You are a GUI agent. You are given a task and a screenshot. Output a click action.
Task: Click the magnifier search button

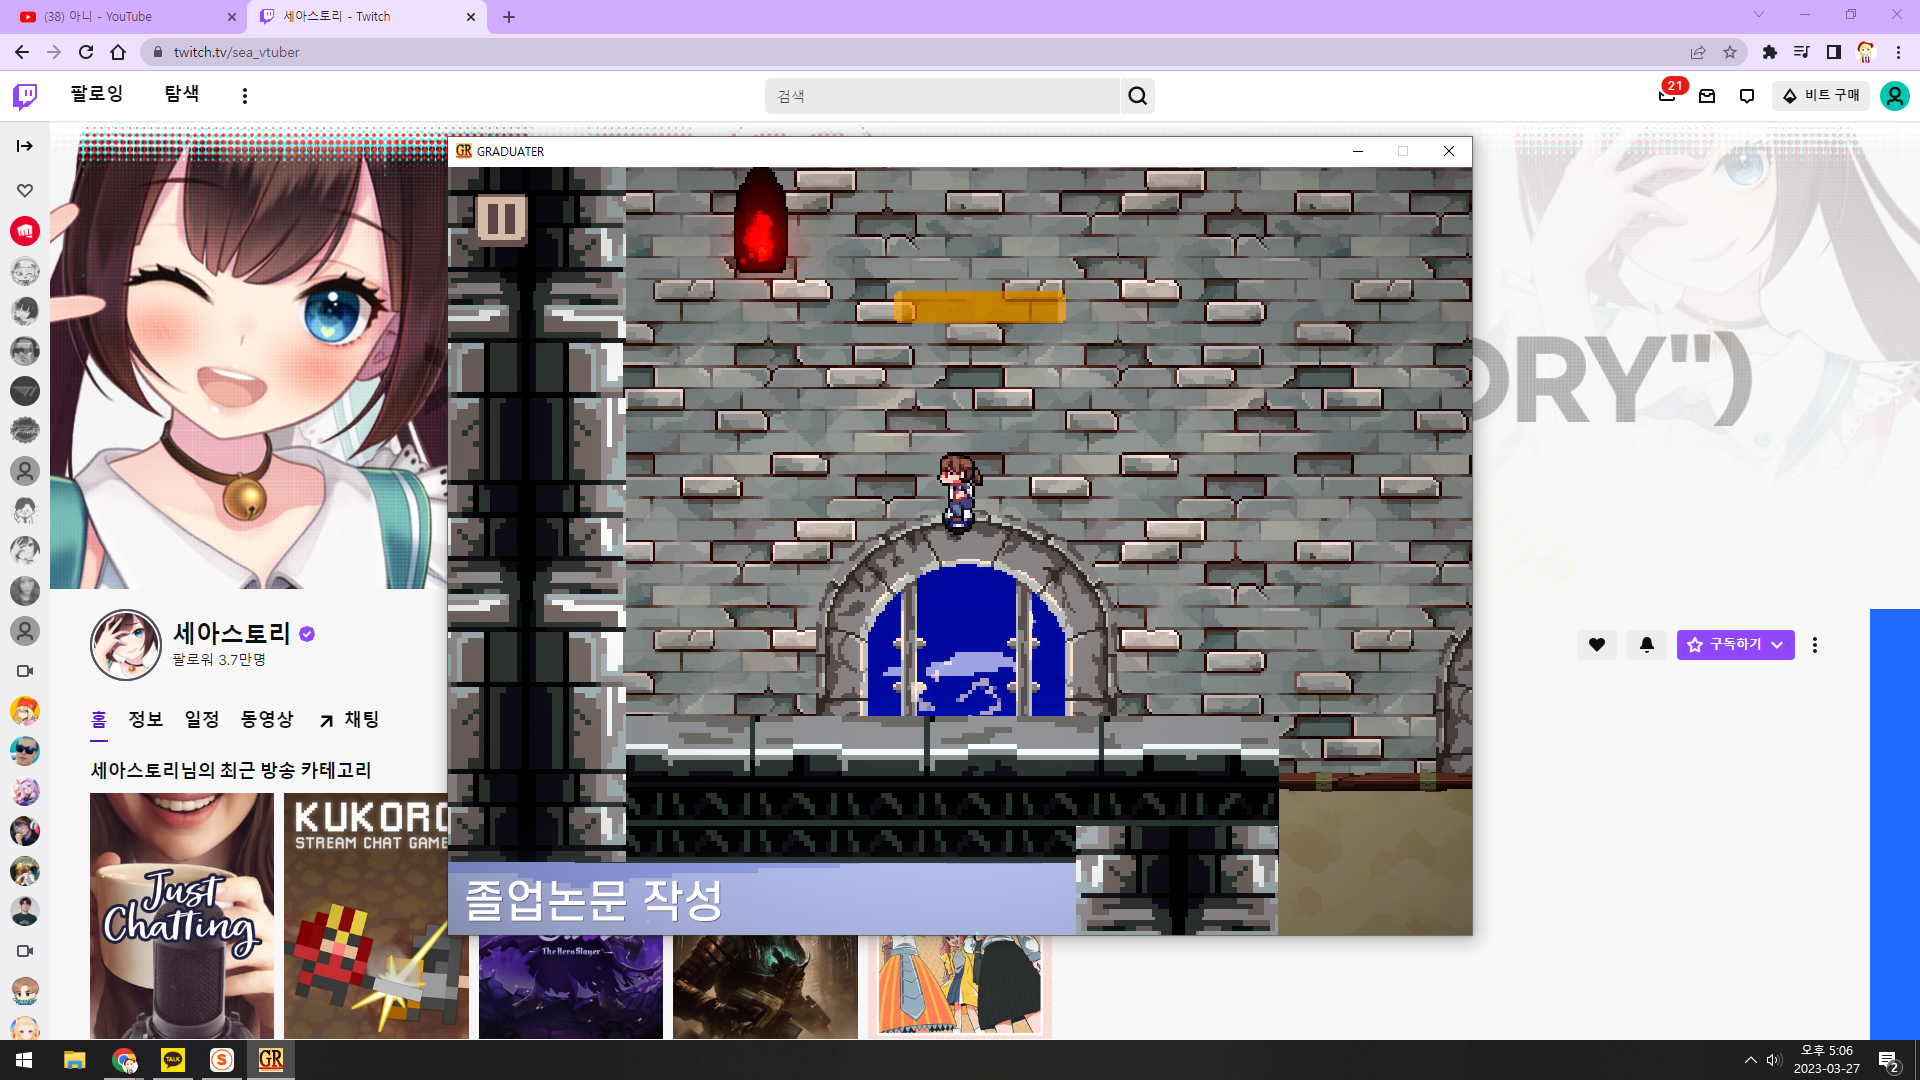pos(1138,96)
